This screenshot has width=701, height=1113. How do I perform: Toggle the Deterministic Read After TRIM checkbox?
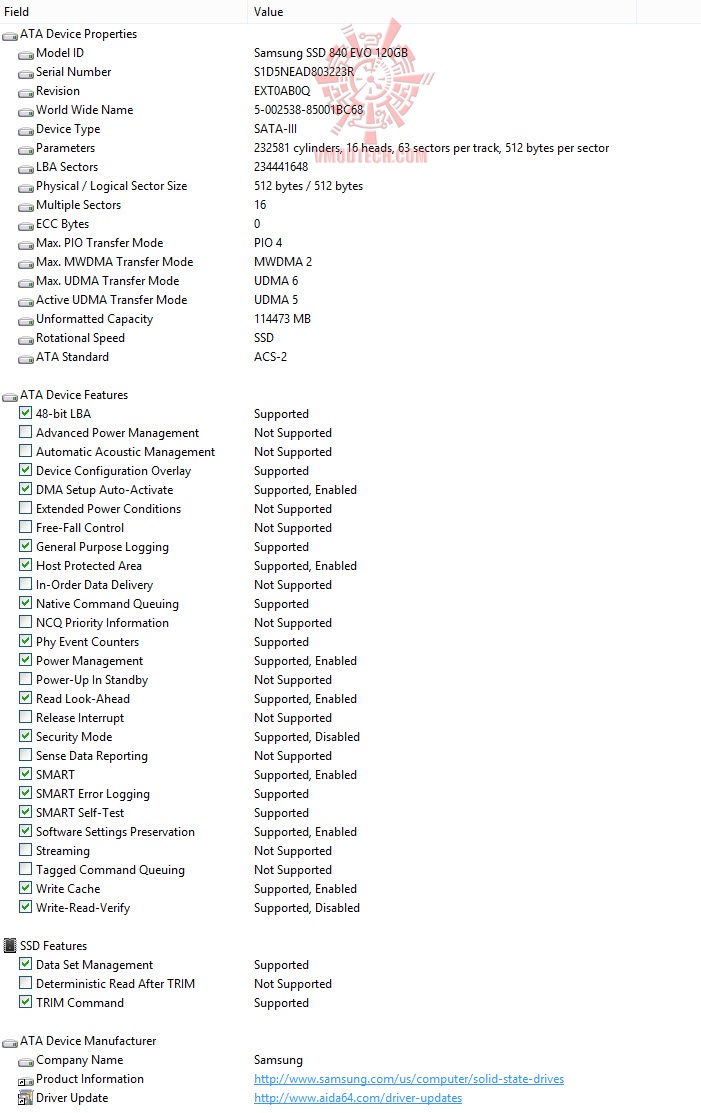click(x=26, y=982)
